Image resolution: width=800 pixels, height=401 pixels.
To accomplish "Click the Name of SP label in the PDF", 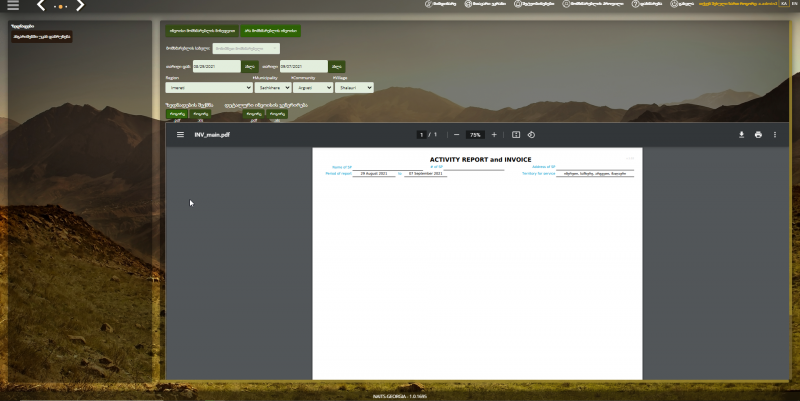I will click(x=342, y=167).
